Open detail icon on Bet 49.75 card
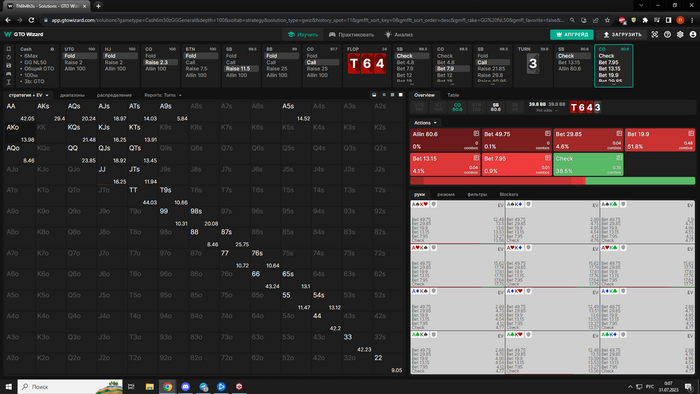Image resolution: width=700 pixels, height=394 pixels. pos(547,133)
